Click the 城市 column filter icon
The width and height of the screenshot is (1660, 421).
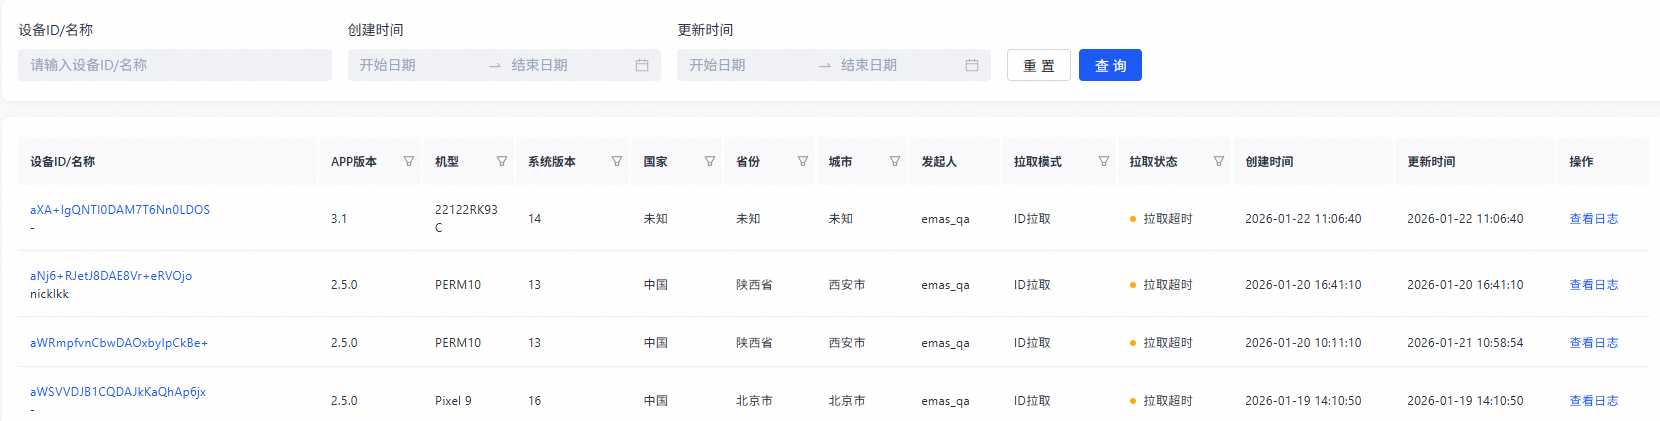click(x=895, y=161)
